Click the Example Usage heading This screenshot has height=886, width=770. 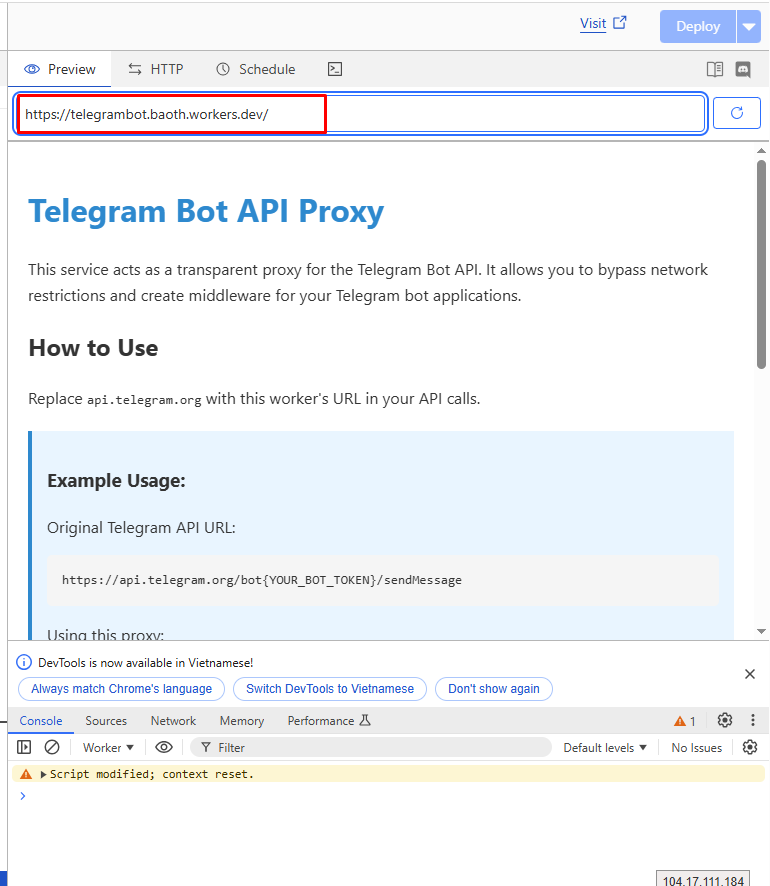(x=116, y=481)
